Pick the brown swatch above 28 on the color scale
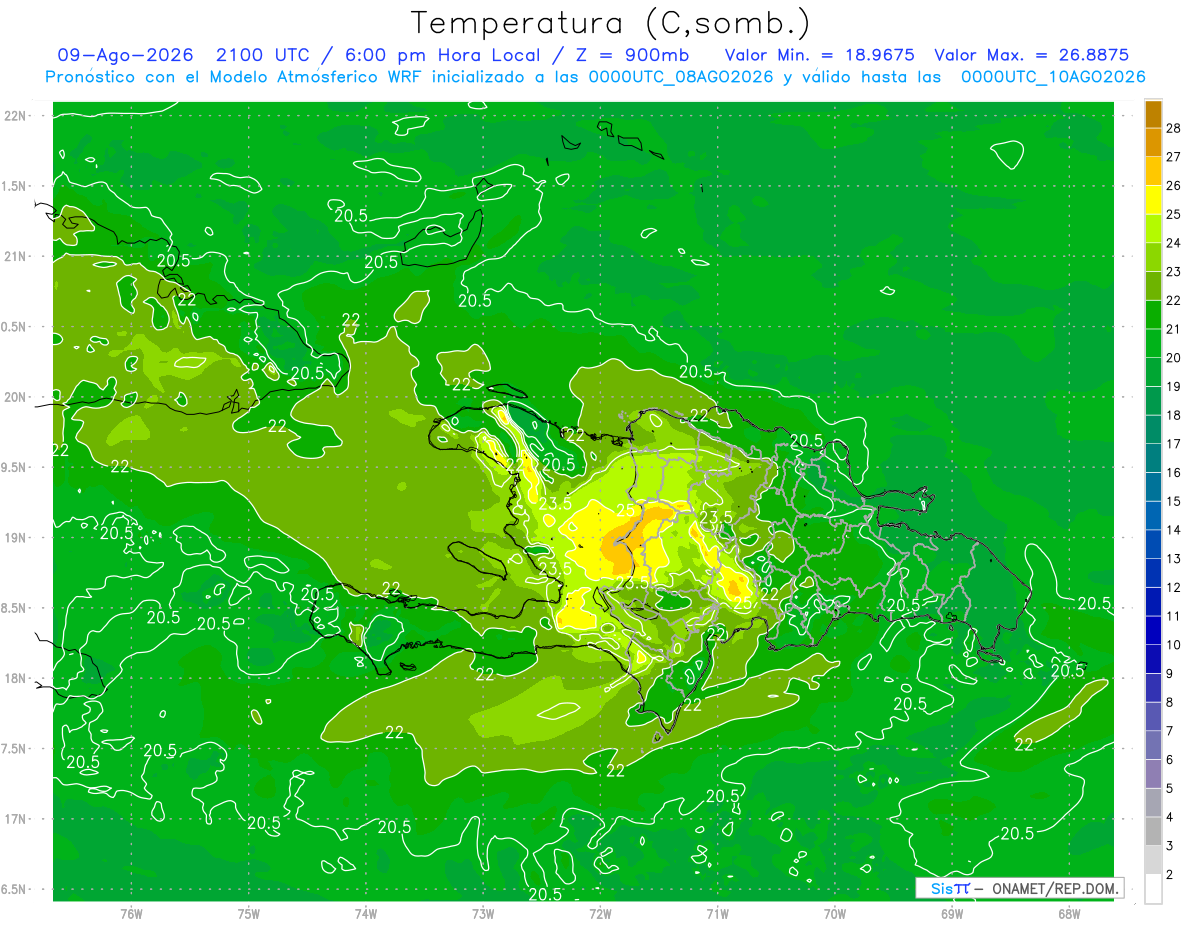 coord(1153,115)
